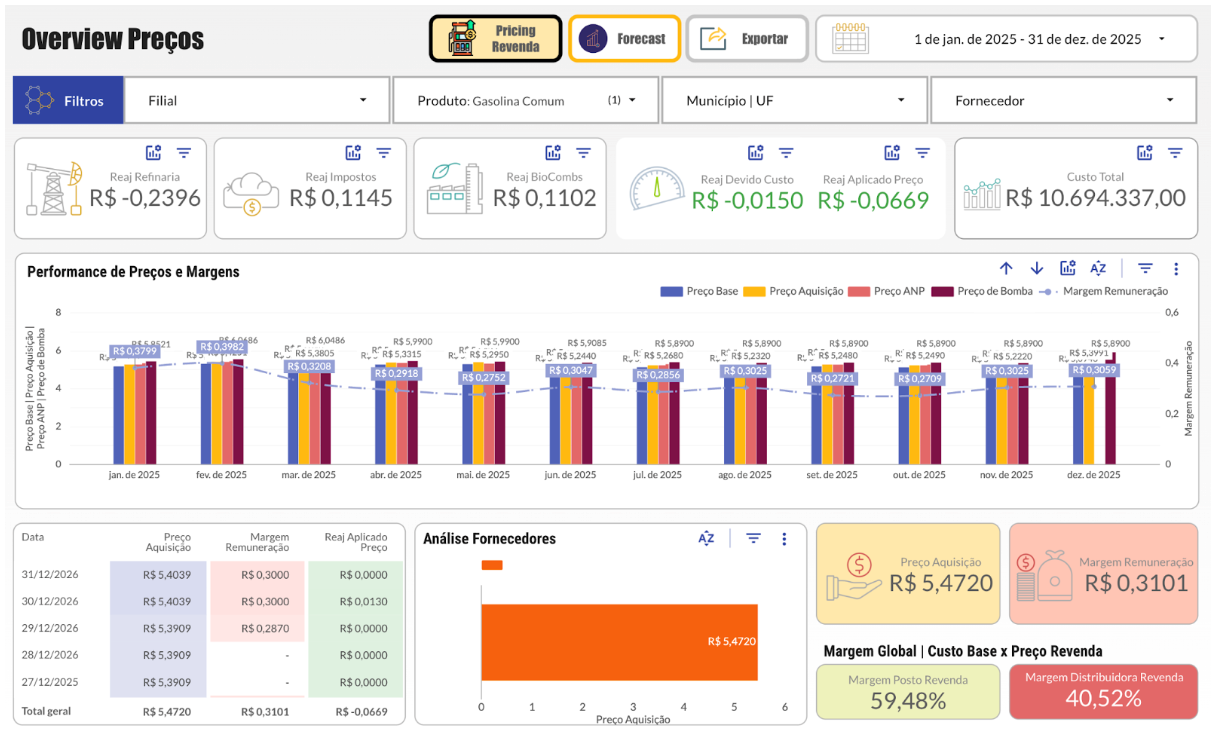The height and width of the screenshot is (739, 1211).
Task: Click the A-Z sort icon in Análise Fornecedores
Action: pyautogui.click(x=706, y=539)
